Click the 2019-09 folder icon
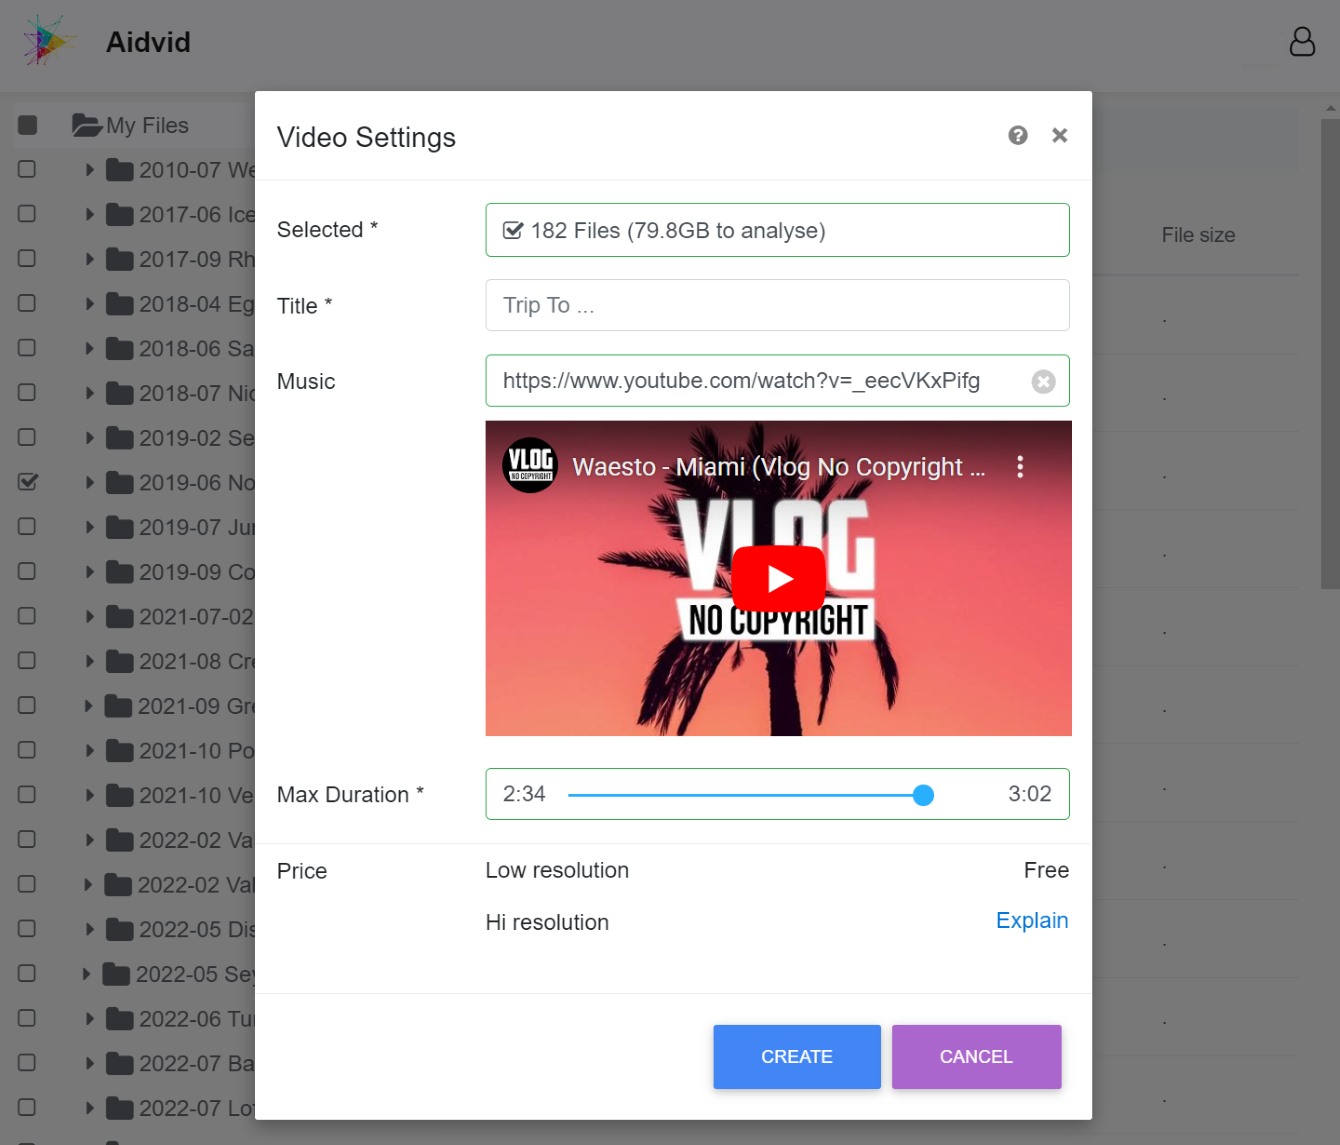Image resolution: width=1340 pixels, height=1145 pixels. pyautogui.click(x=120, y=572)
